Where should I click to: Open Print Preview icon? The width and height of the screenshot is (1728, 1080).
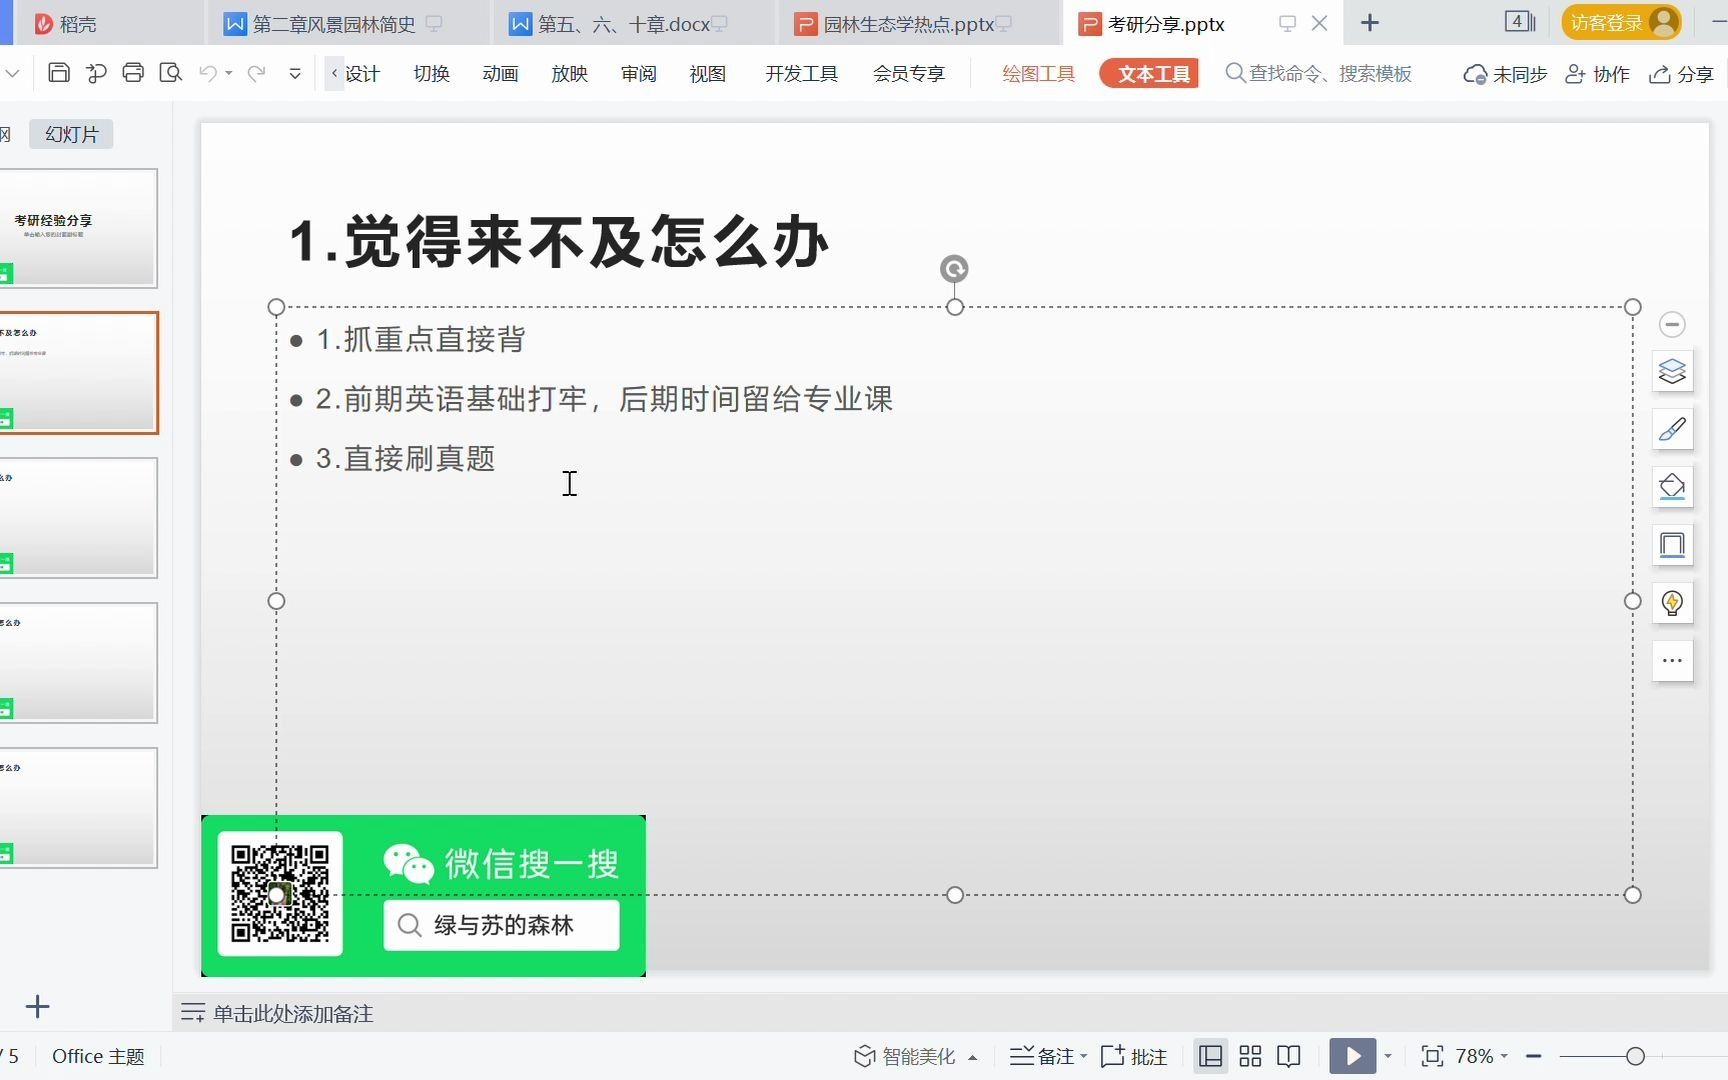click(171, 73)
